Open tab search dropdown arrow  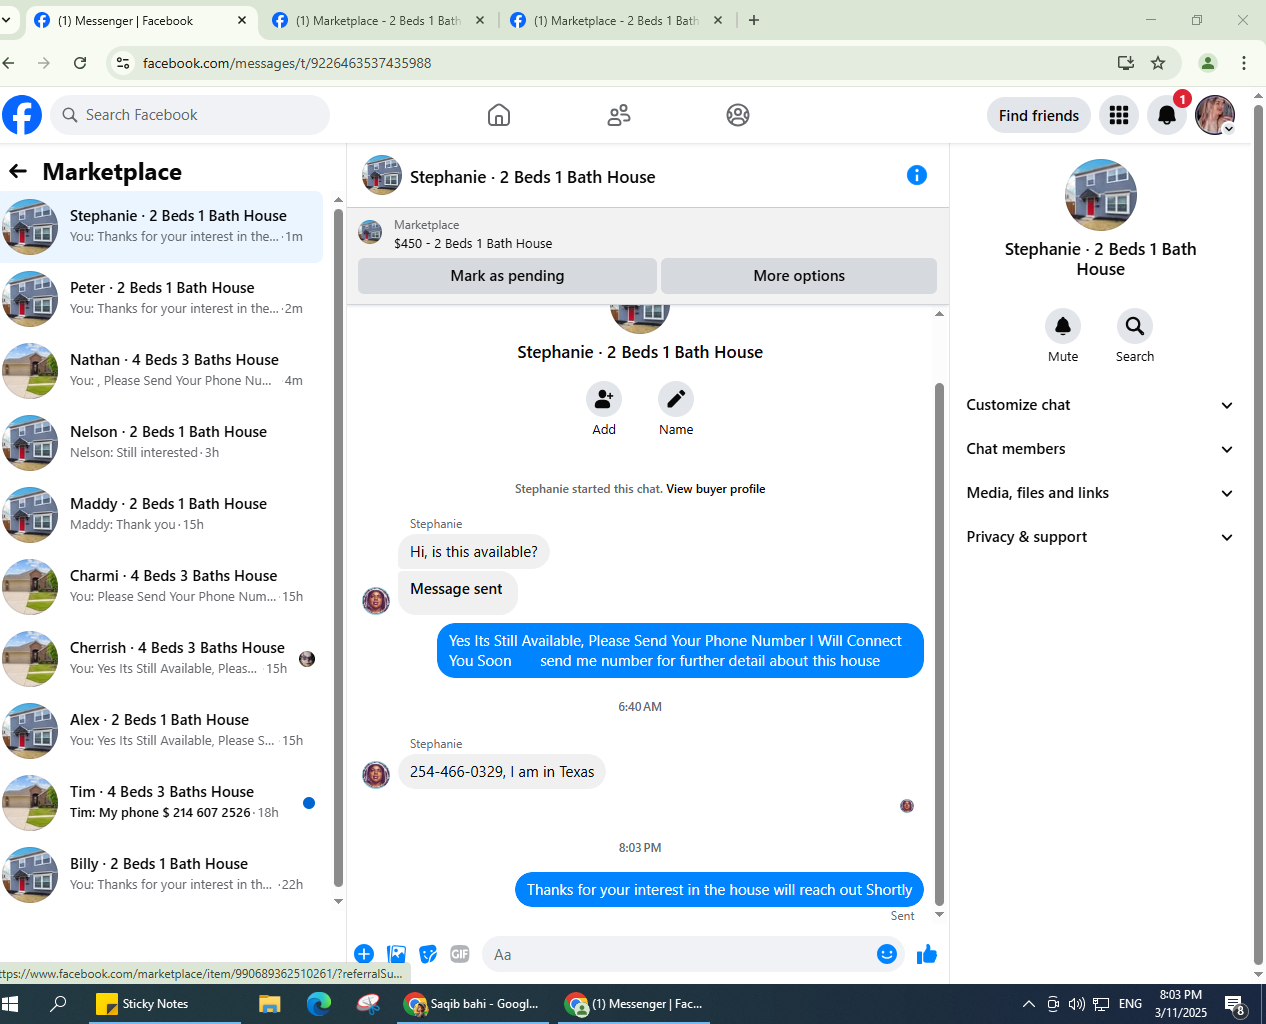[x=6, y=20]
